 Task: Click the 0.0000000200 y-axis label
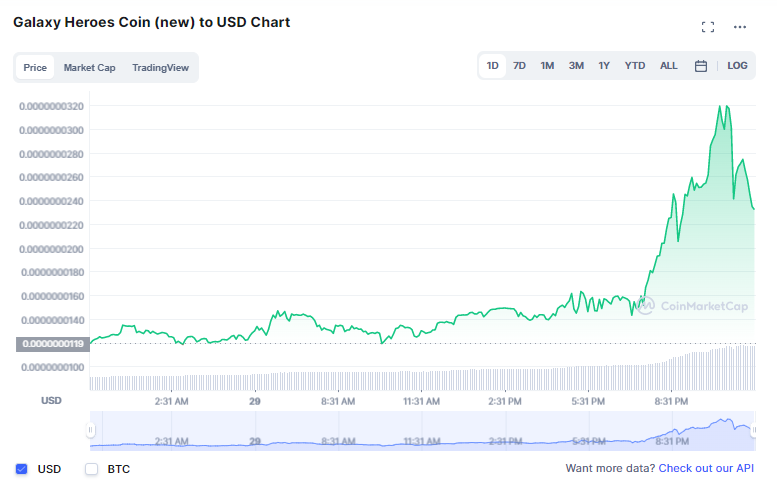52,249
